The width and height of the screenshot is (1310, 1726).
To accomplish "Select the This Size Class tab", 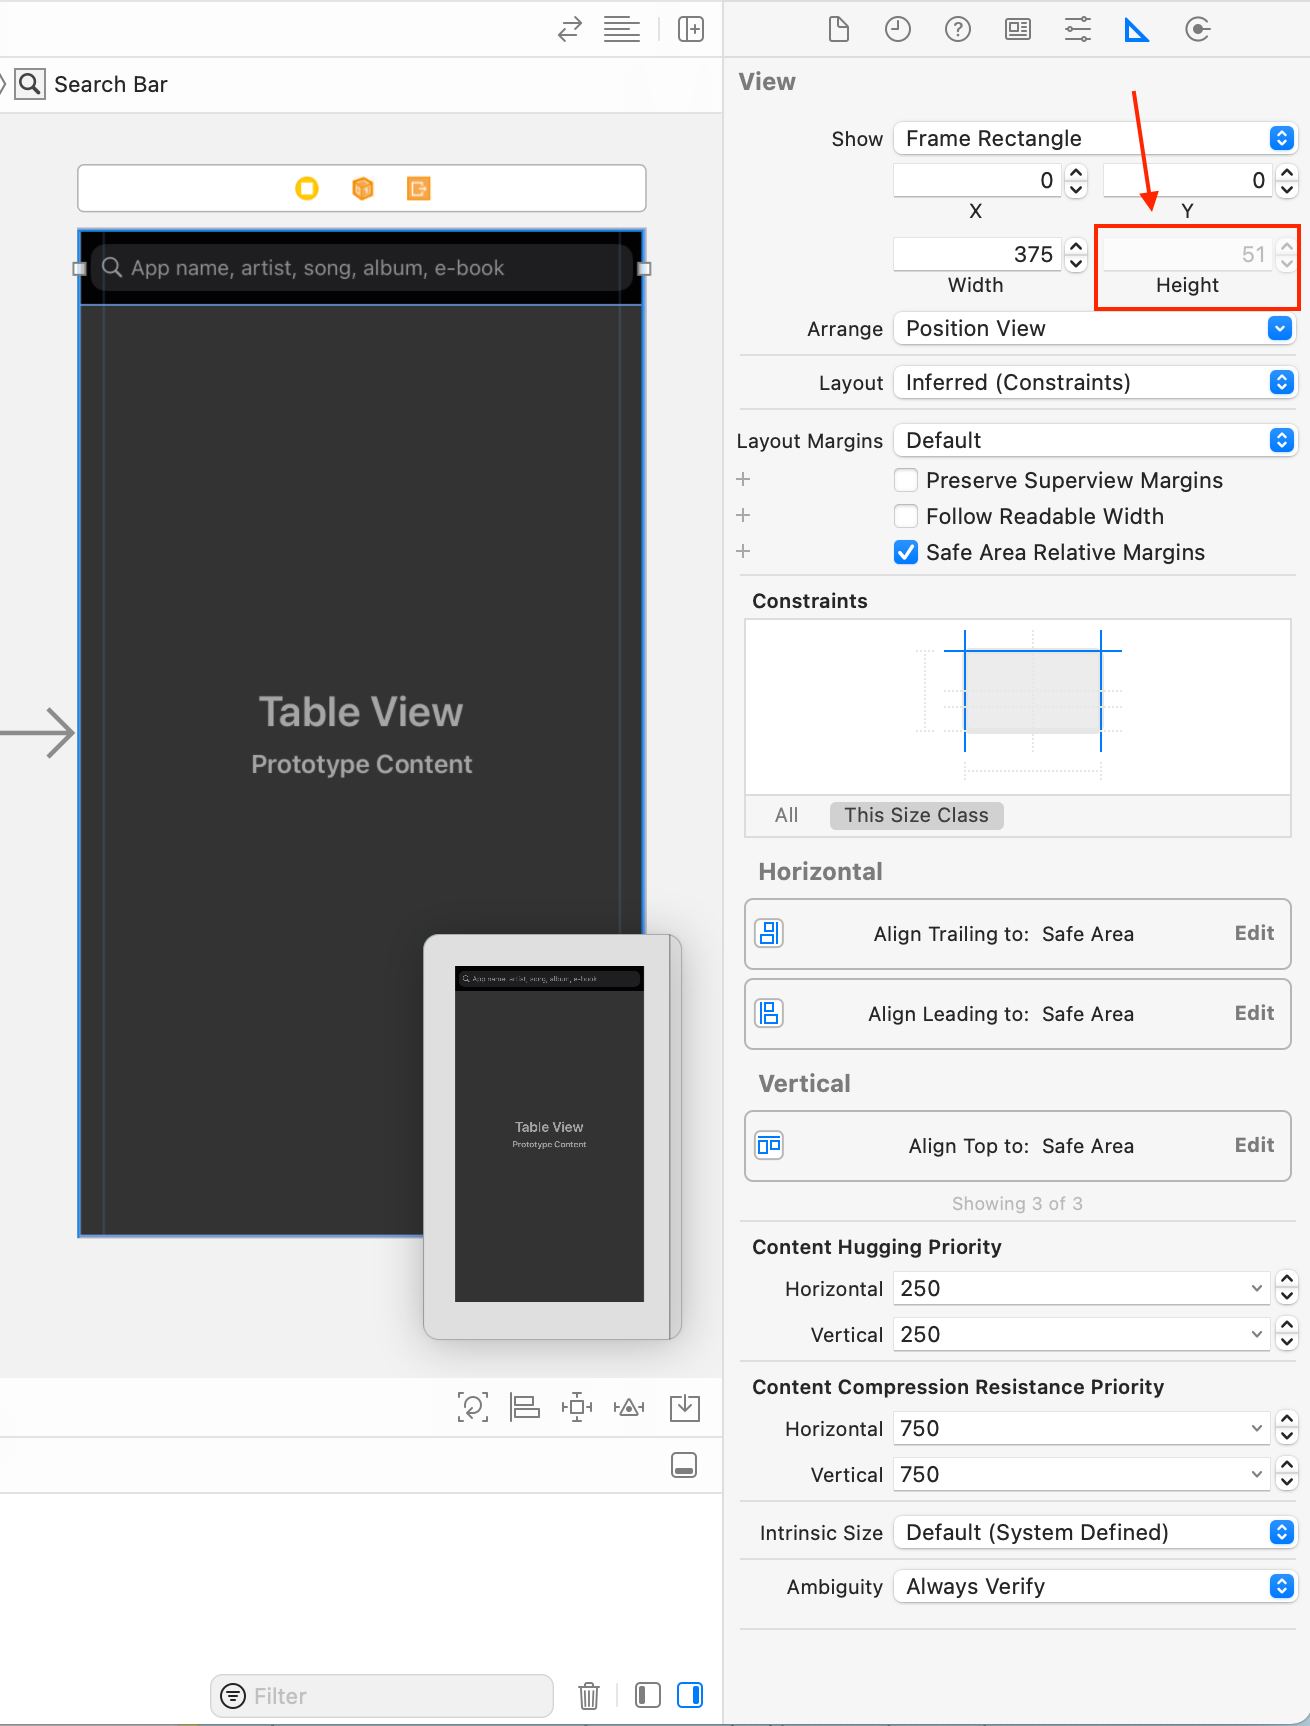I will point(916,816).
